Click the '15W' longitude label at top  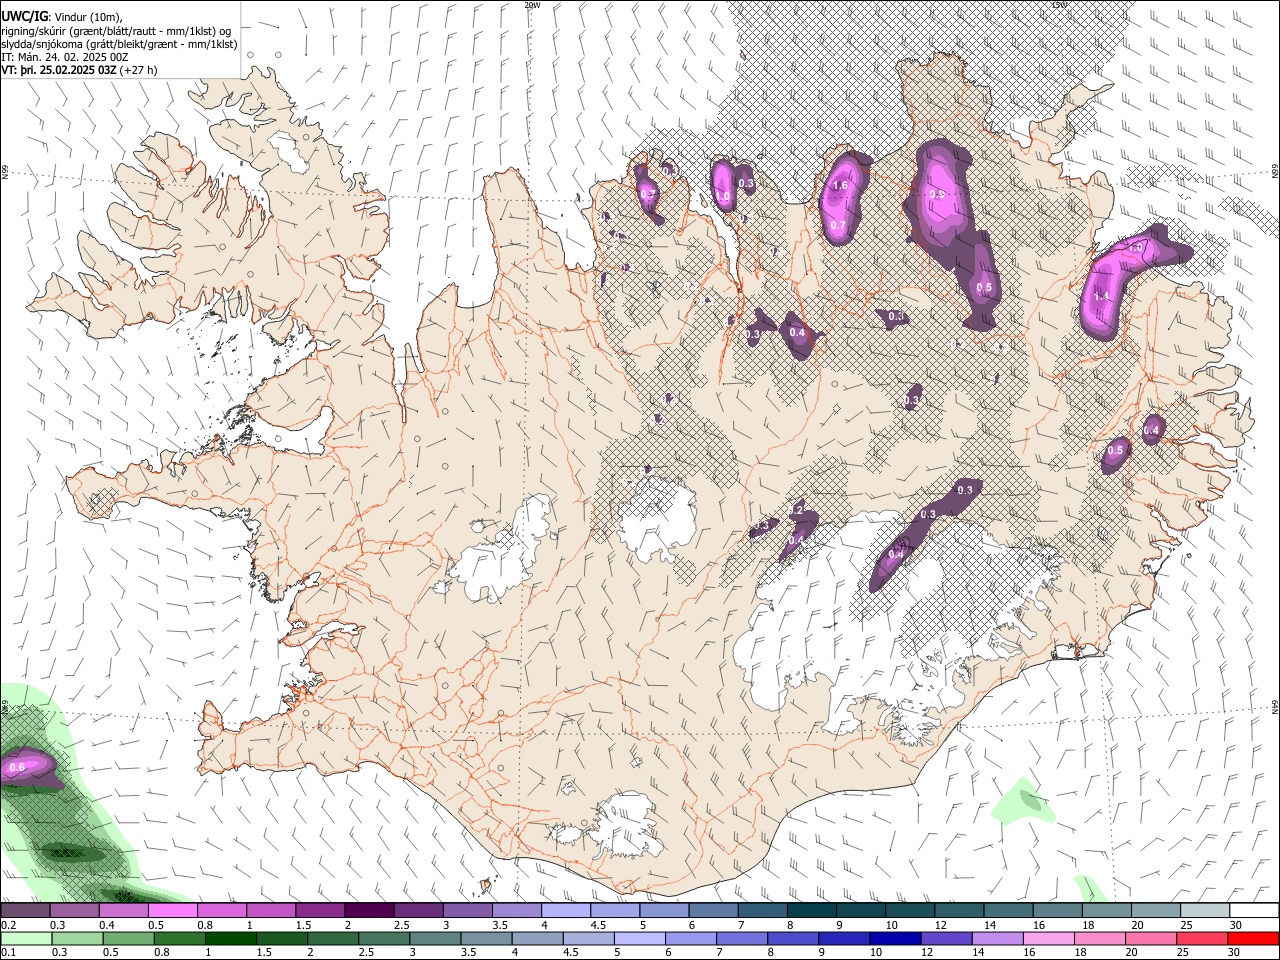click(1059, 5)
